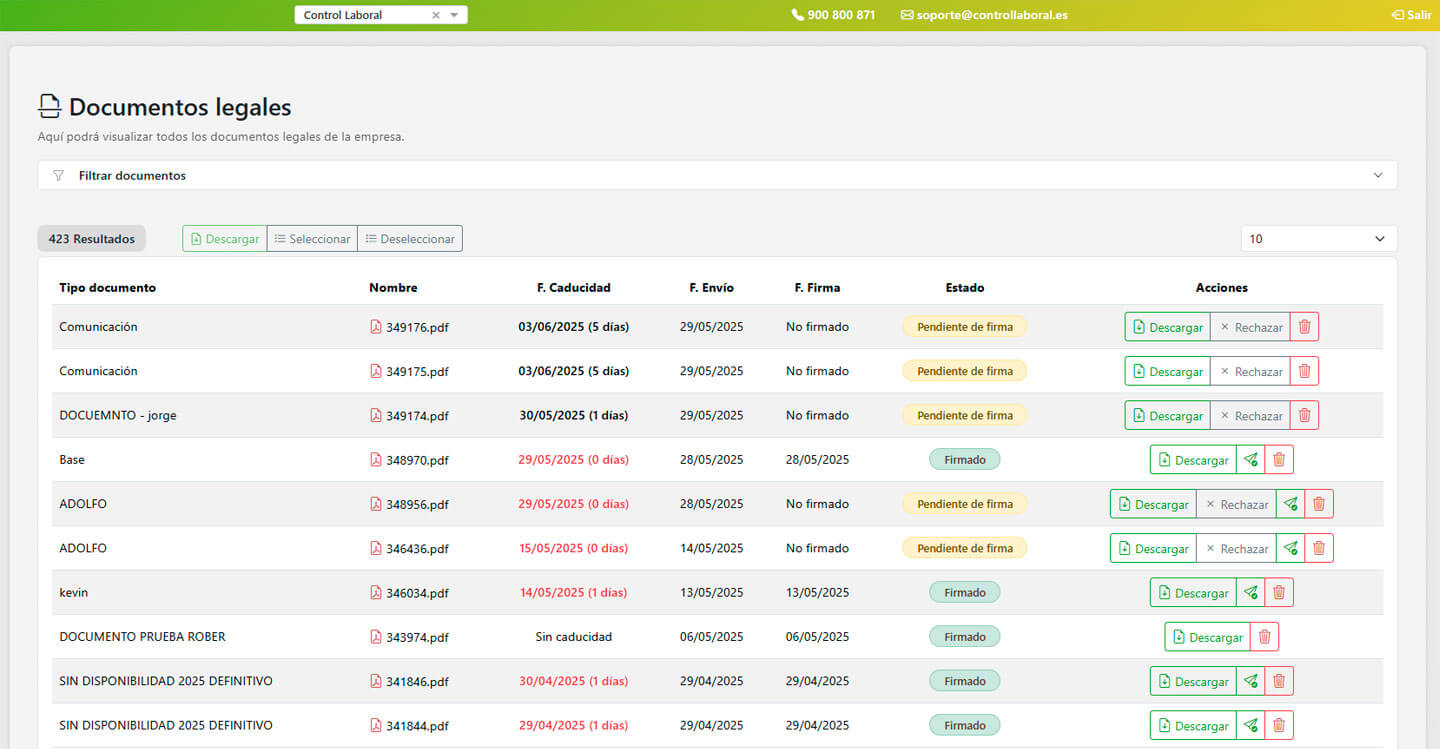The image size is (1440, 749).
Task: Trash the 346034.pdf document
Action: click(x=1279, y=593)
